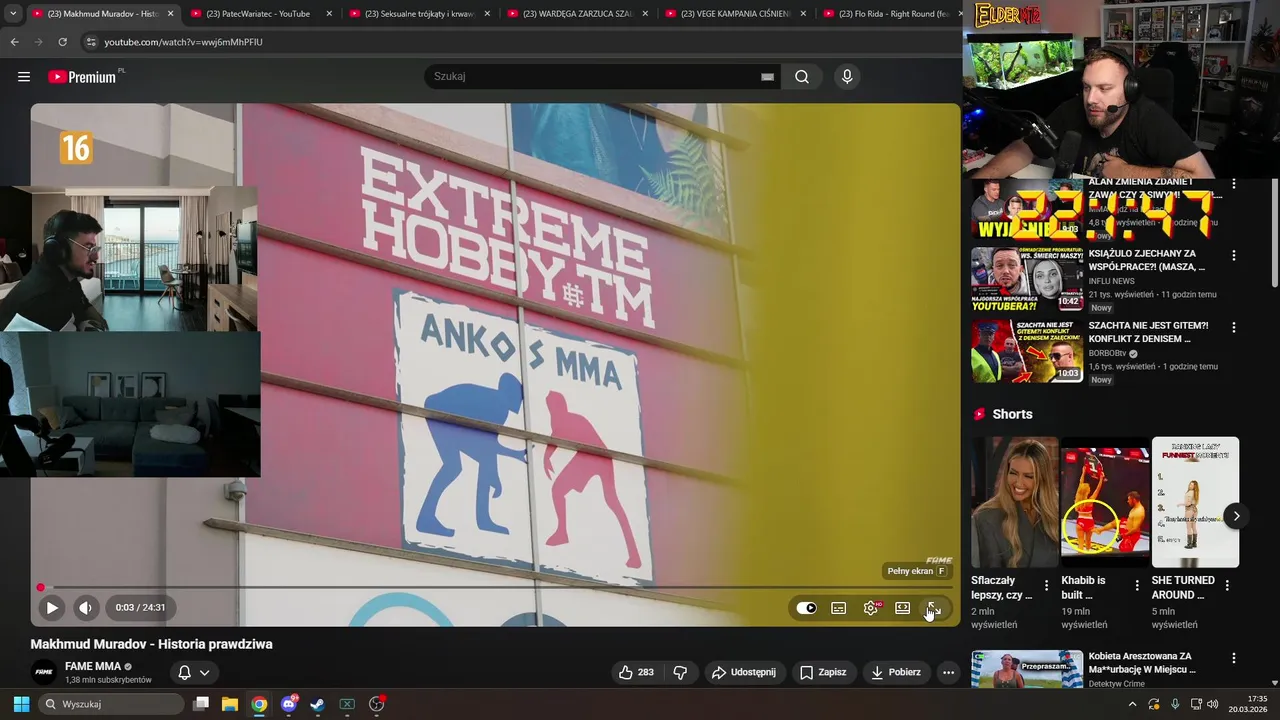Open the FAME MMA channel name link
This screenshot has width=1280, height=720.
pos(93,666)
